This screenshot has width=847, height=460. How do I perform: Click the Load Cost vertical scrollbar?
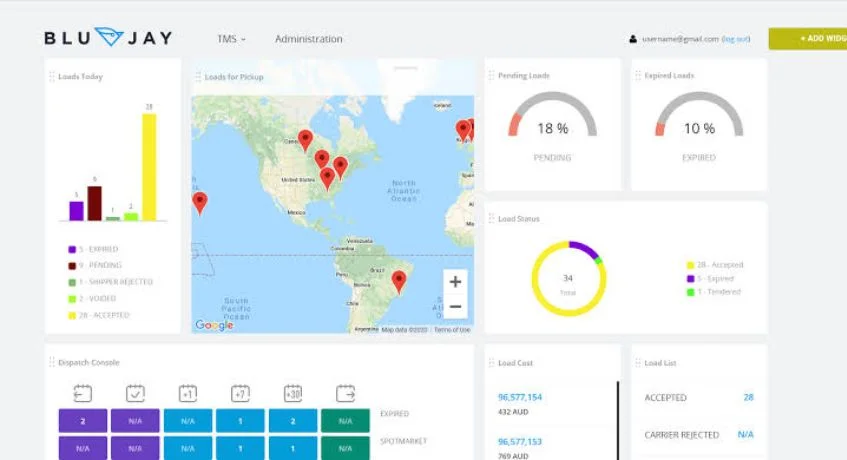pos(617,421)
